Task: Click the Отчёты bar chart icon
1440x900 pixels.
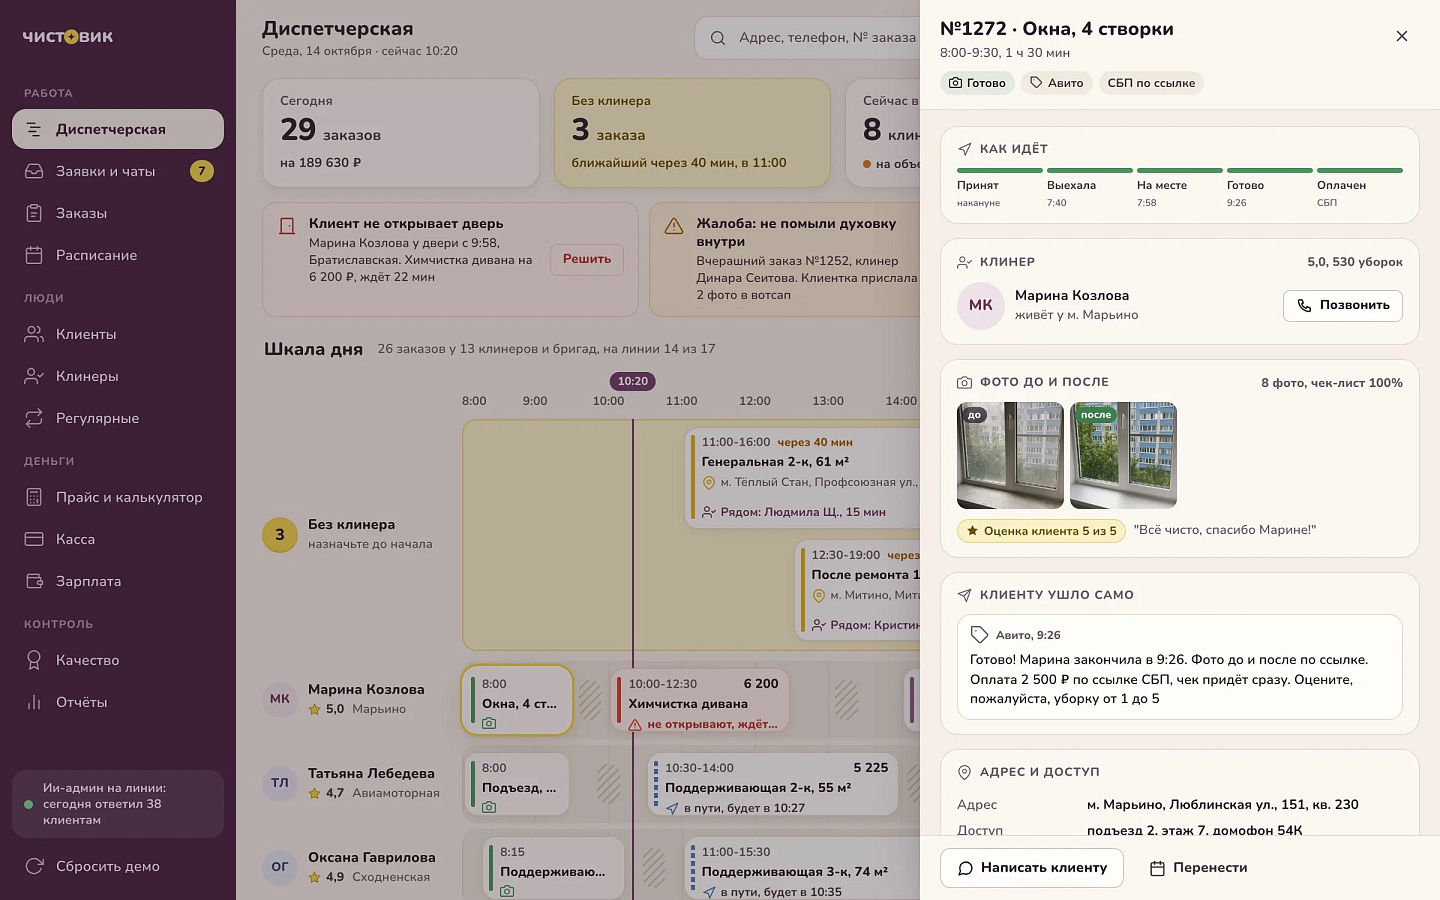Action: coord(34,702)
